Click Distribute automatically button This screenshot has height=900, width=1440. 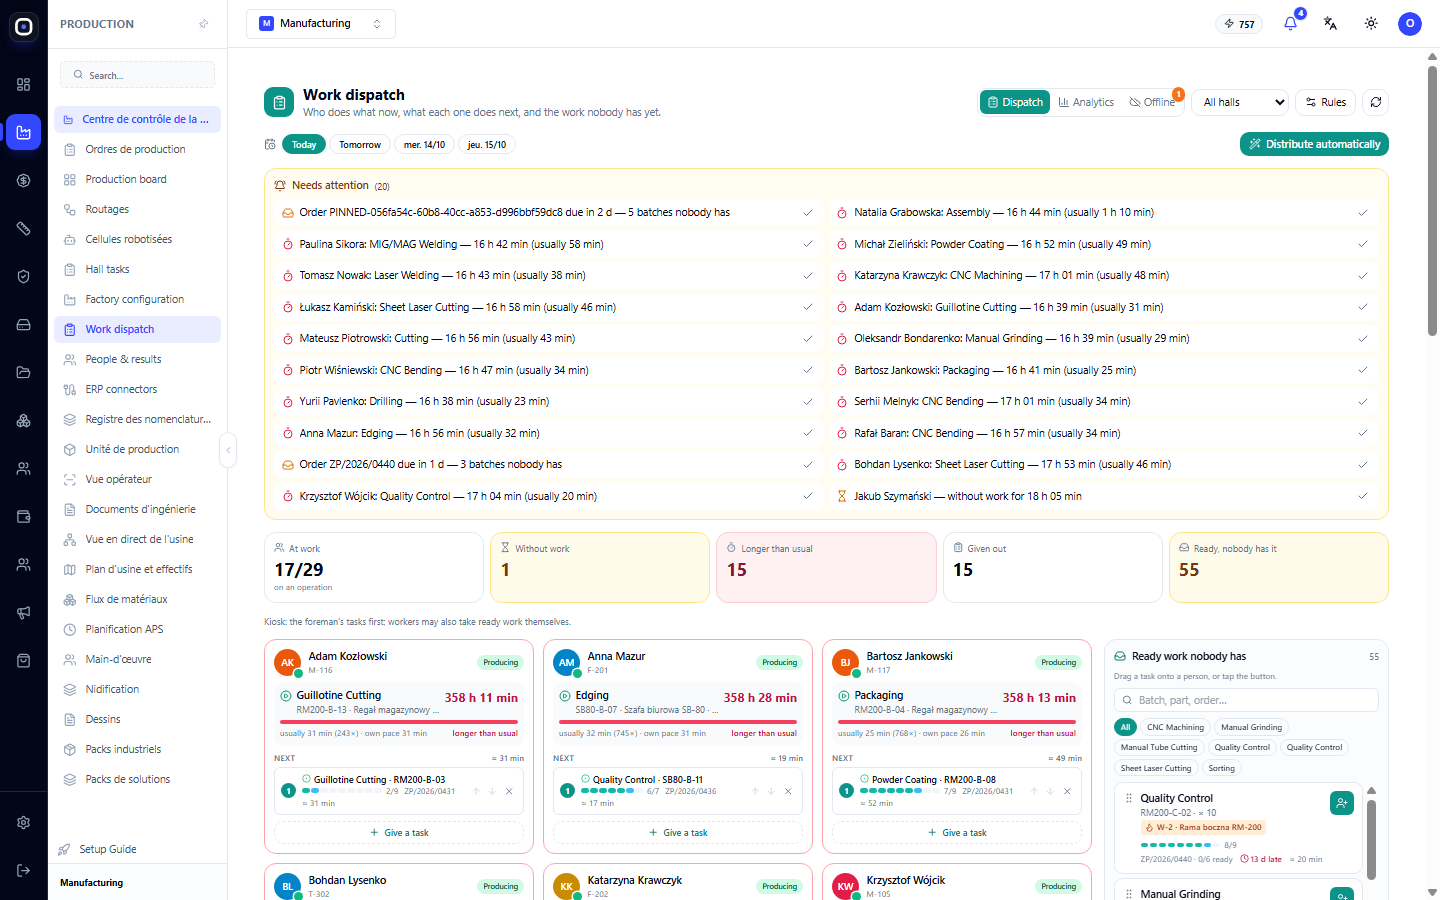tap(1314, 144)
